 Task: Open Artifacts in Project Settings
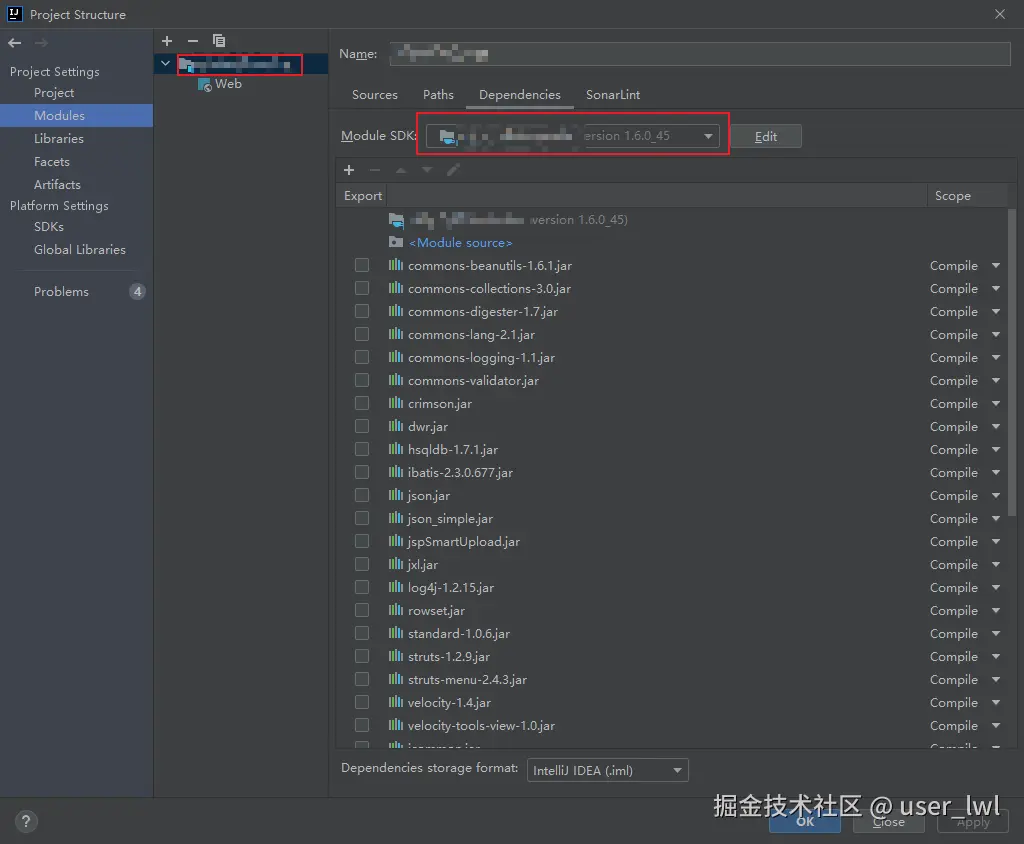(57, 184)
